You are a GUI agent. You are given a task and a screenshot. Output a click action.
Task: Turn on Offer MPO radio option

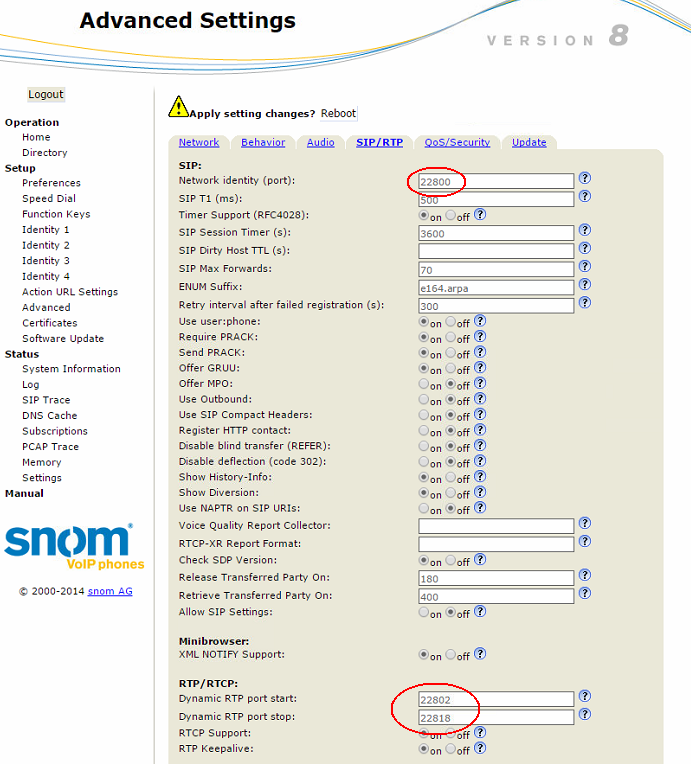424,385
